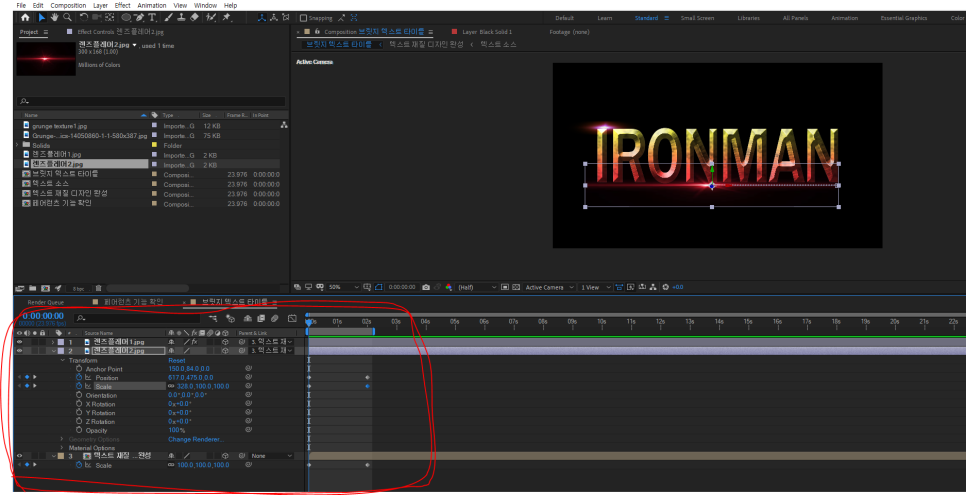
Task: Select the Puppet Pin tool
Action: click(x=226, y=18)
